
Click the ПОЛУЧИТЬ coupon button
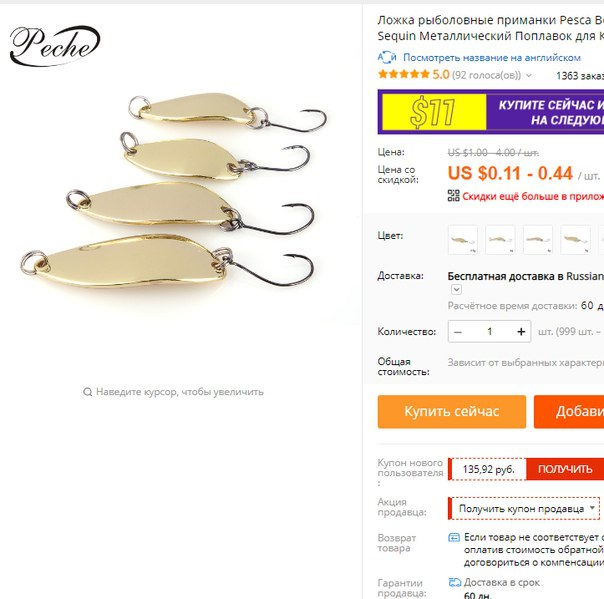(565, 469)
